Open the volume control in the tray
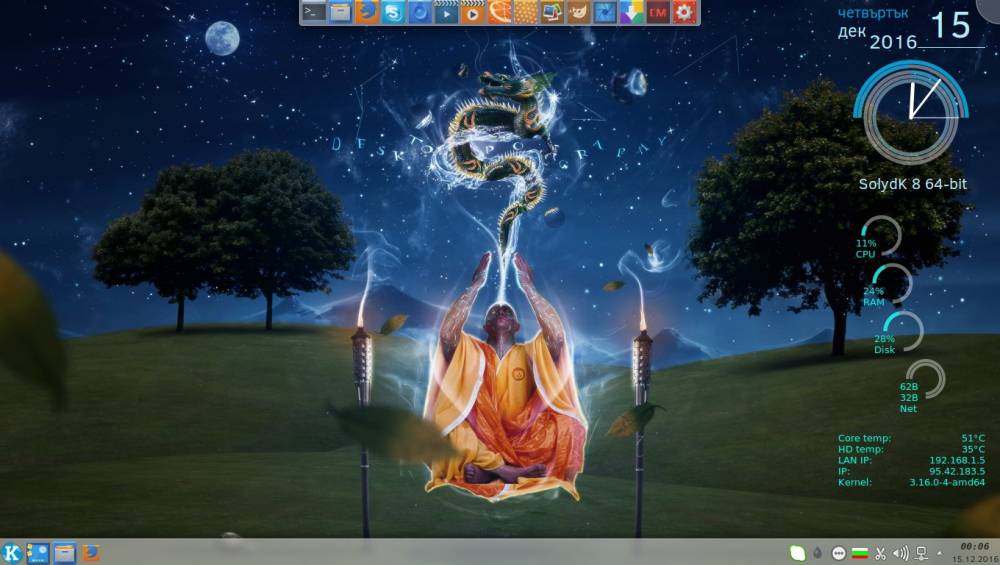The height and width of the screenshot is (565, 1000). coord(901,554)
